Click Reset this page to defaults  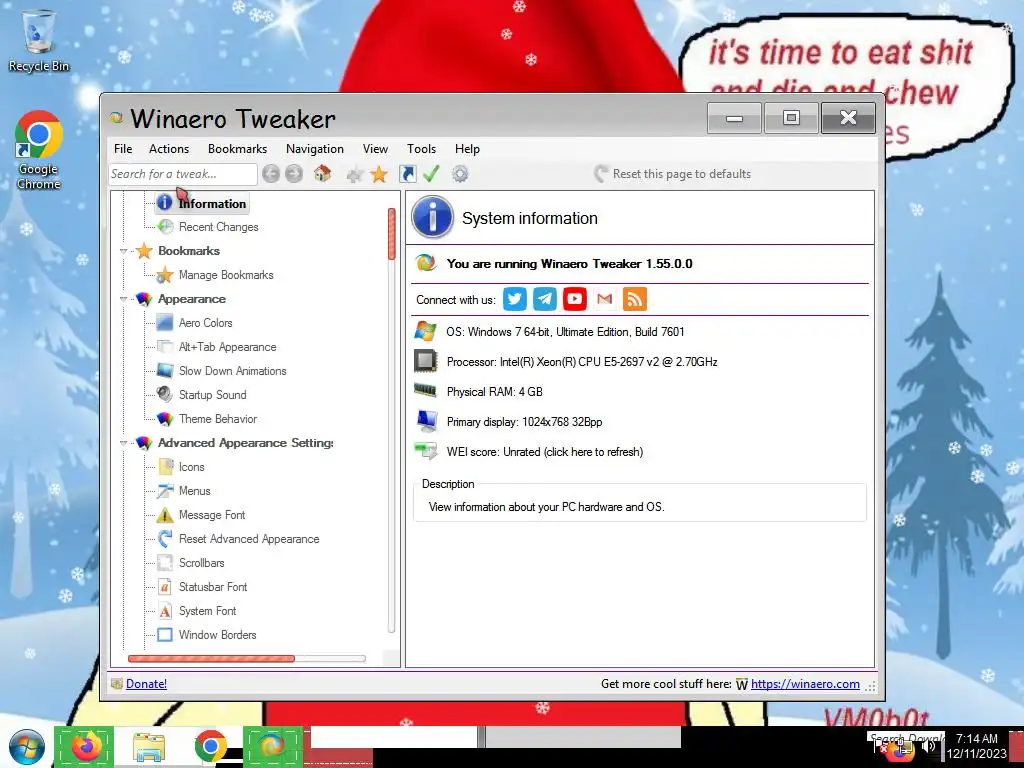pos(673,174)
